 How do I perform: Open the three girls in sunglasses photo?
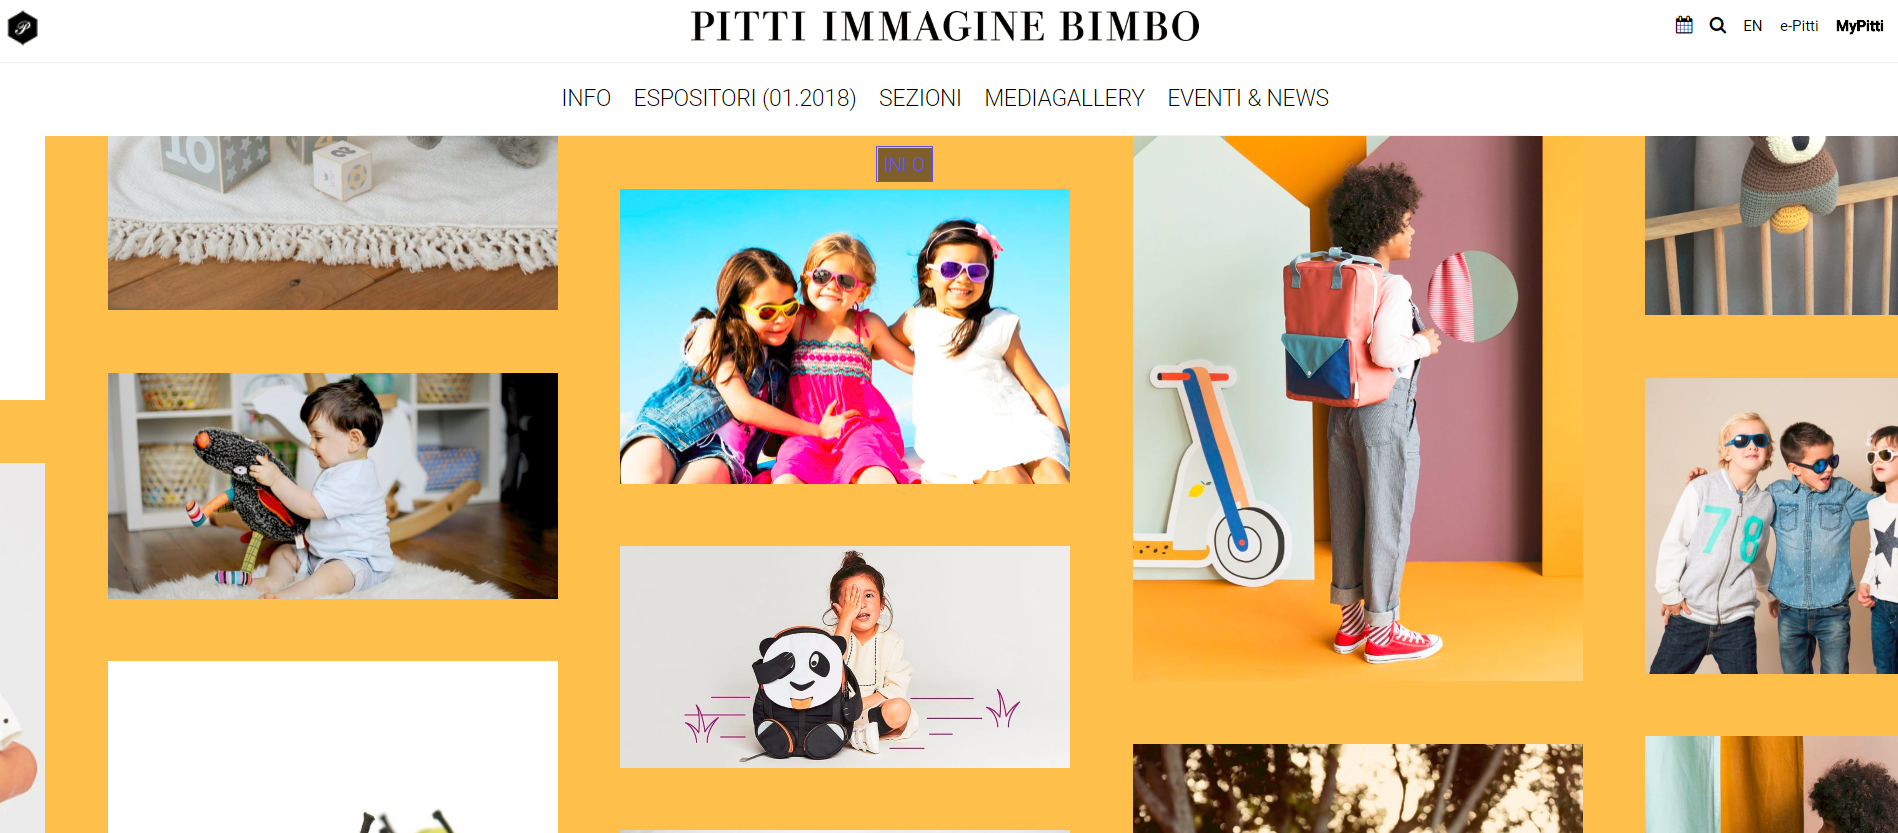pos(845,337)
